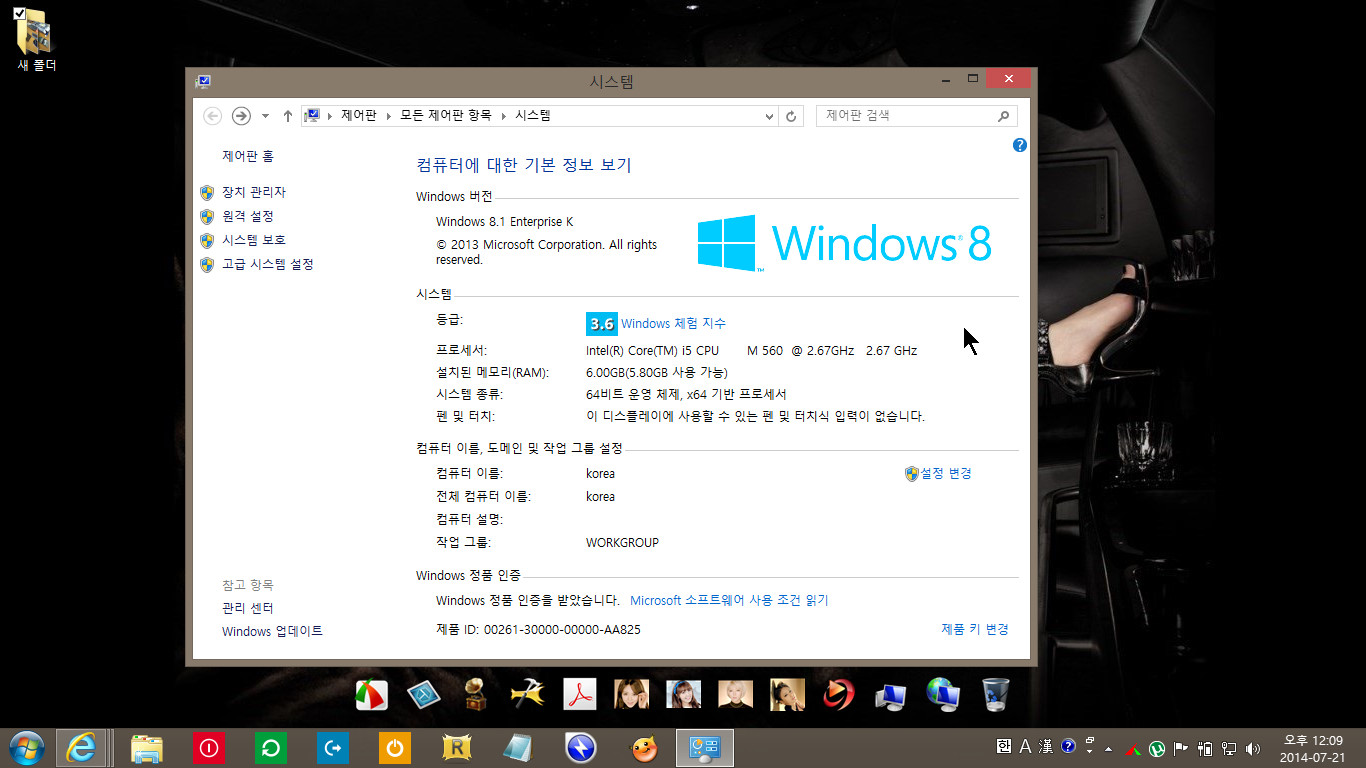
Task: Open 장치 관리자 (Device Manager)
Action: 253,192
